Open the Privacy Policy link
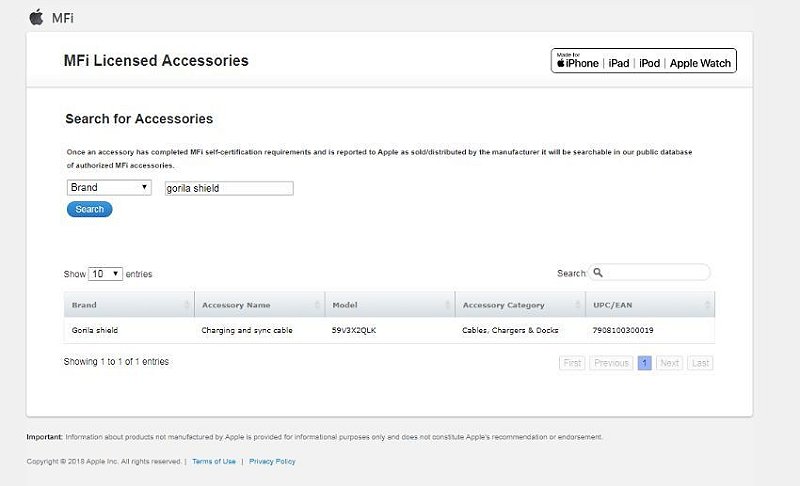 (x=272, y=461)
